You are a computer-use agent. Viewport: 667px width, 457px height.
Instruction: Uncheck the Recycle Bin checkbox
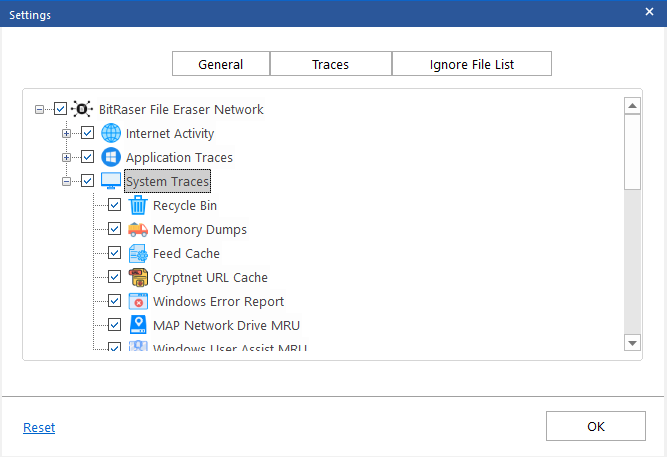point(114,205)
